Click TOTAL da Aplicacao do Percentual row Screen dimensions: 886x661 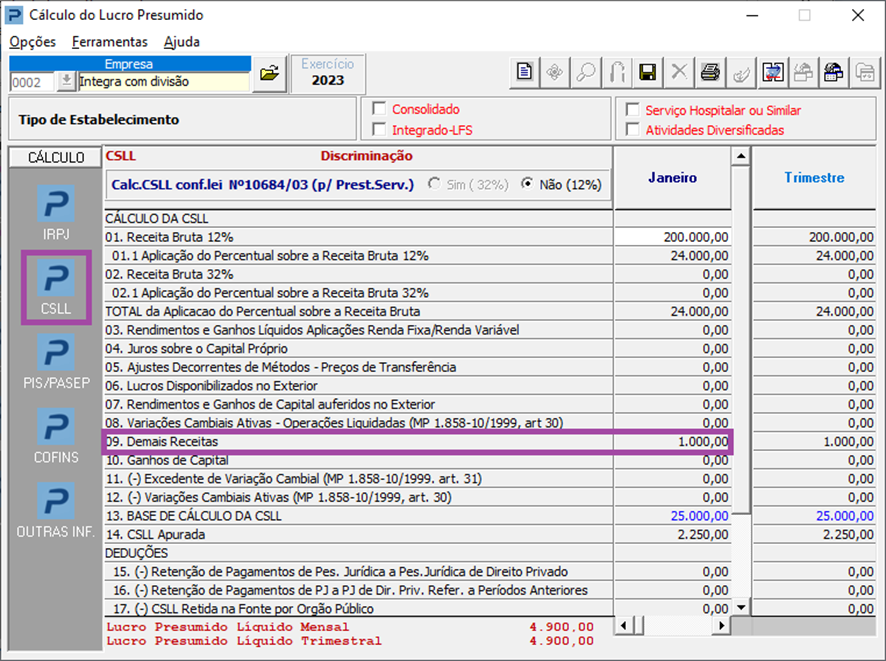pos(358,311)
